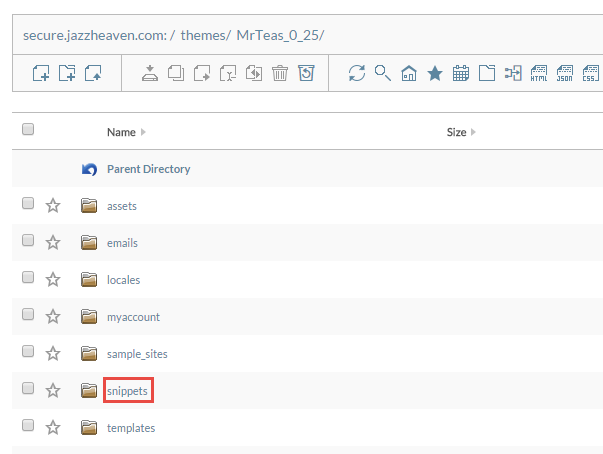
Task: Click the Refresh arrows icon
Action: pyautogui.click(x=357, y=73)
